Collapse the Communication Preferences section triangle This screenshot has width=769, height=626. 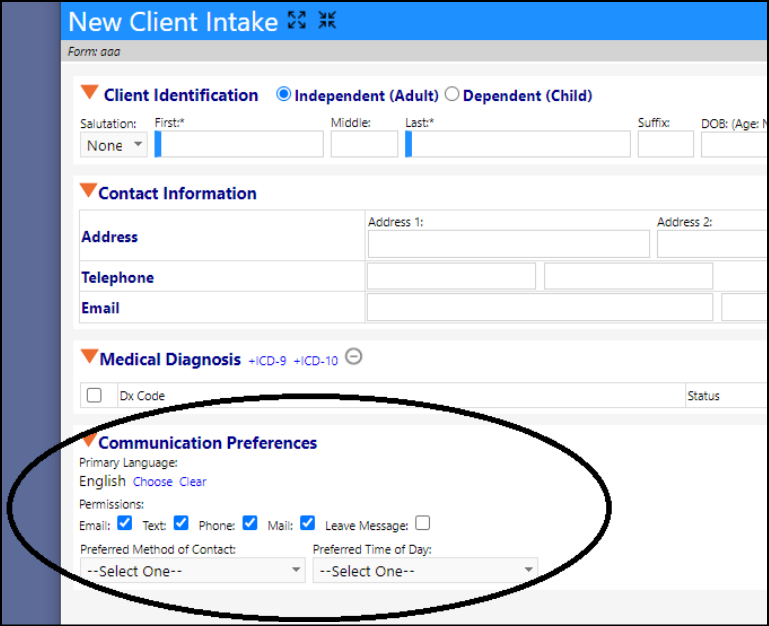(x=89, y=440)
